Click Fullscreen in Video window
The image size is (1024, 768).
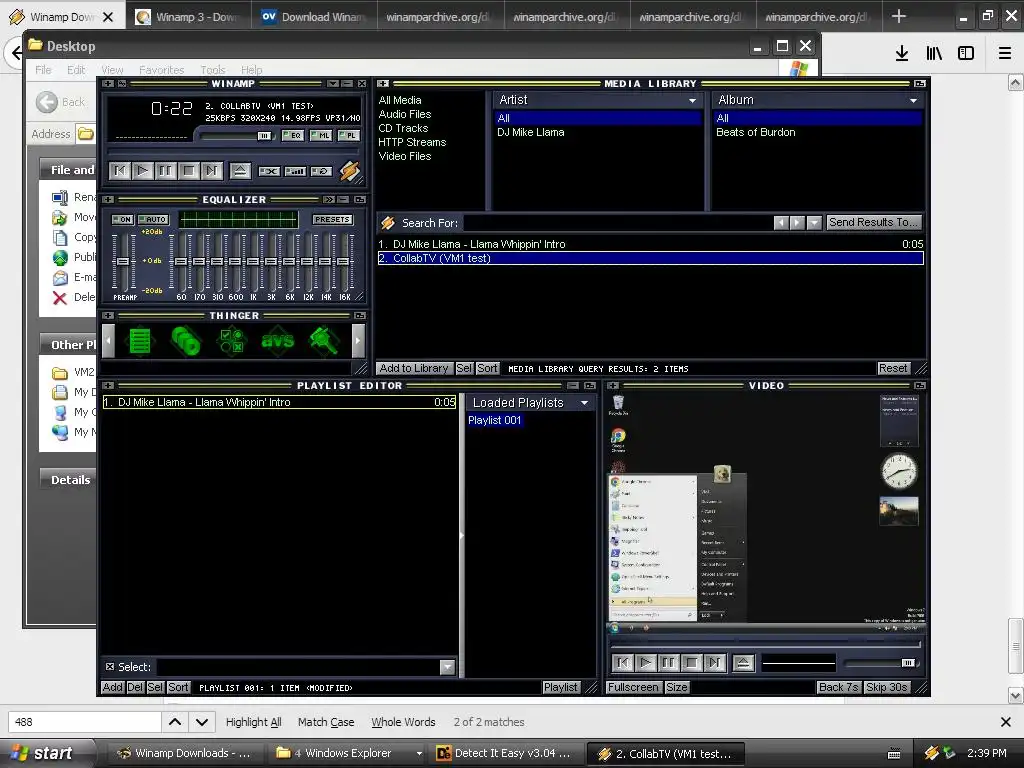click(x=633, y=687)
